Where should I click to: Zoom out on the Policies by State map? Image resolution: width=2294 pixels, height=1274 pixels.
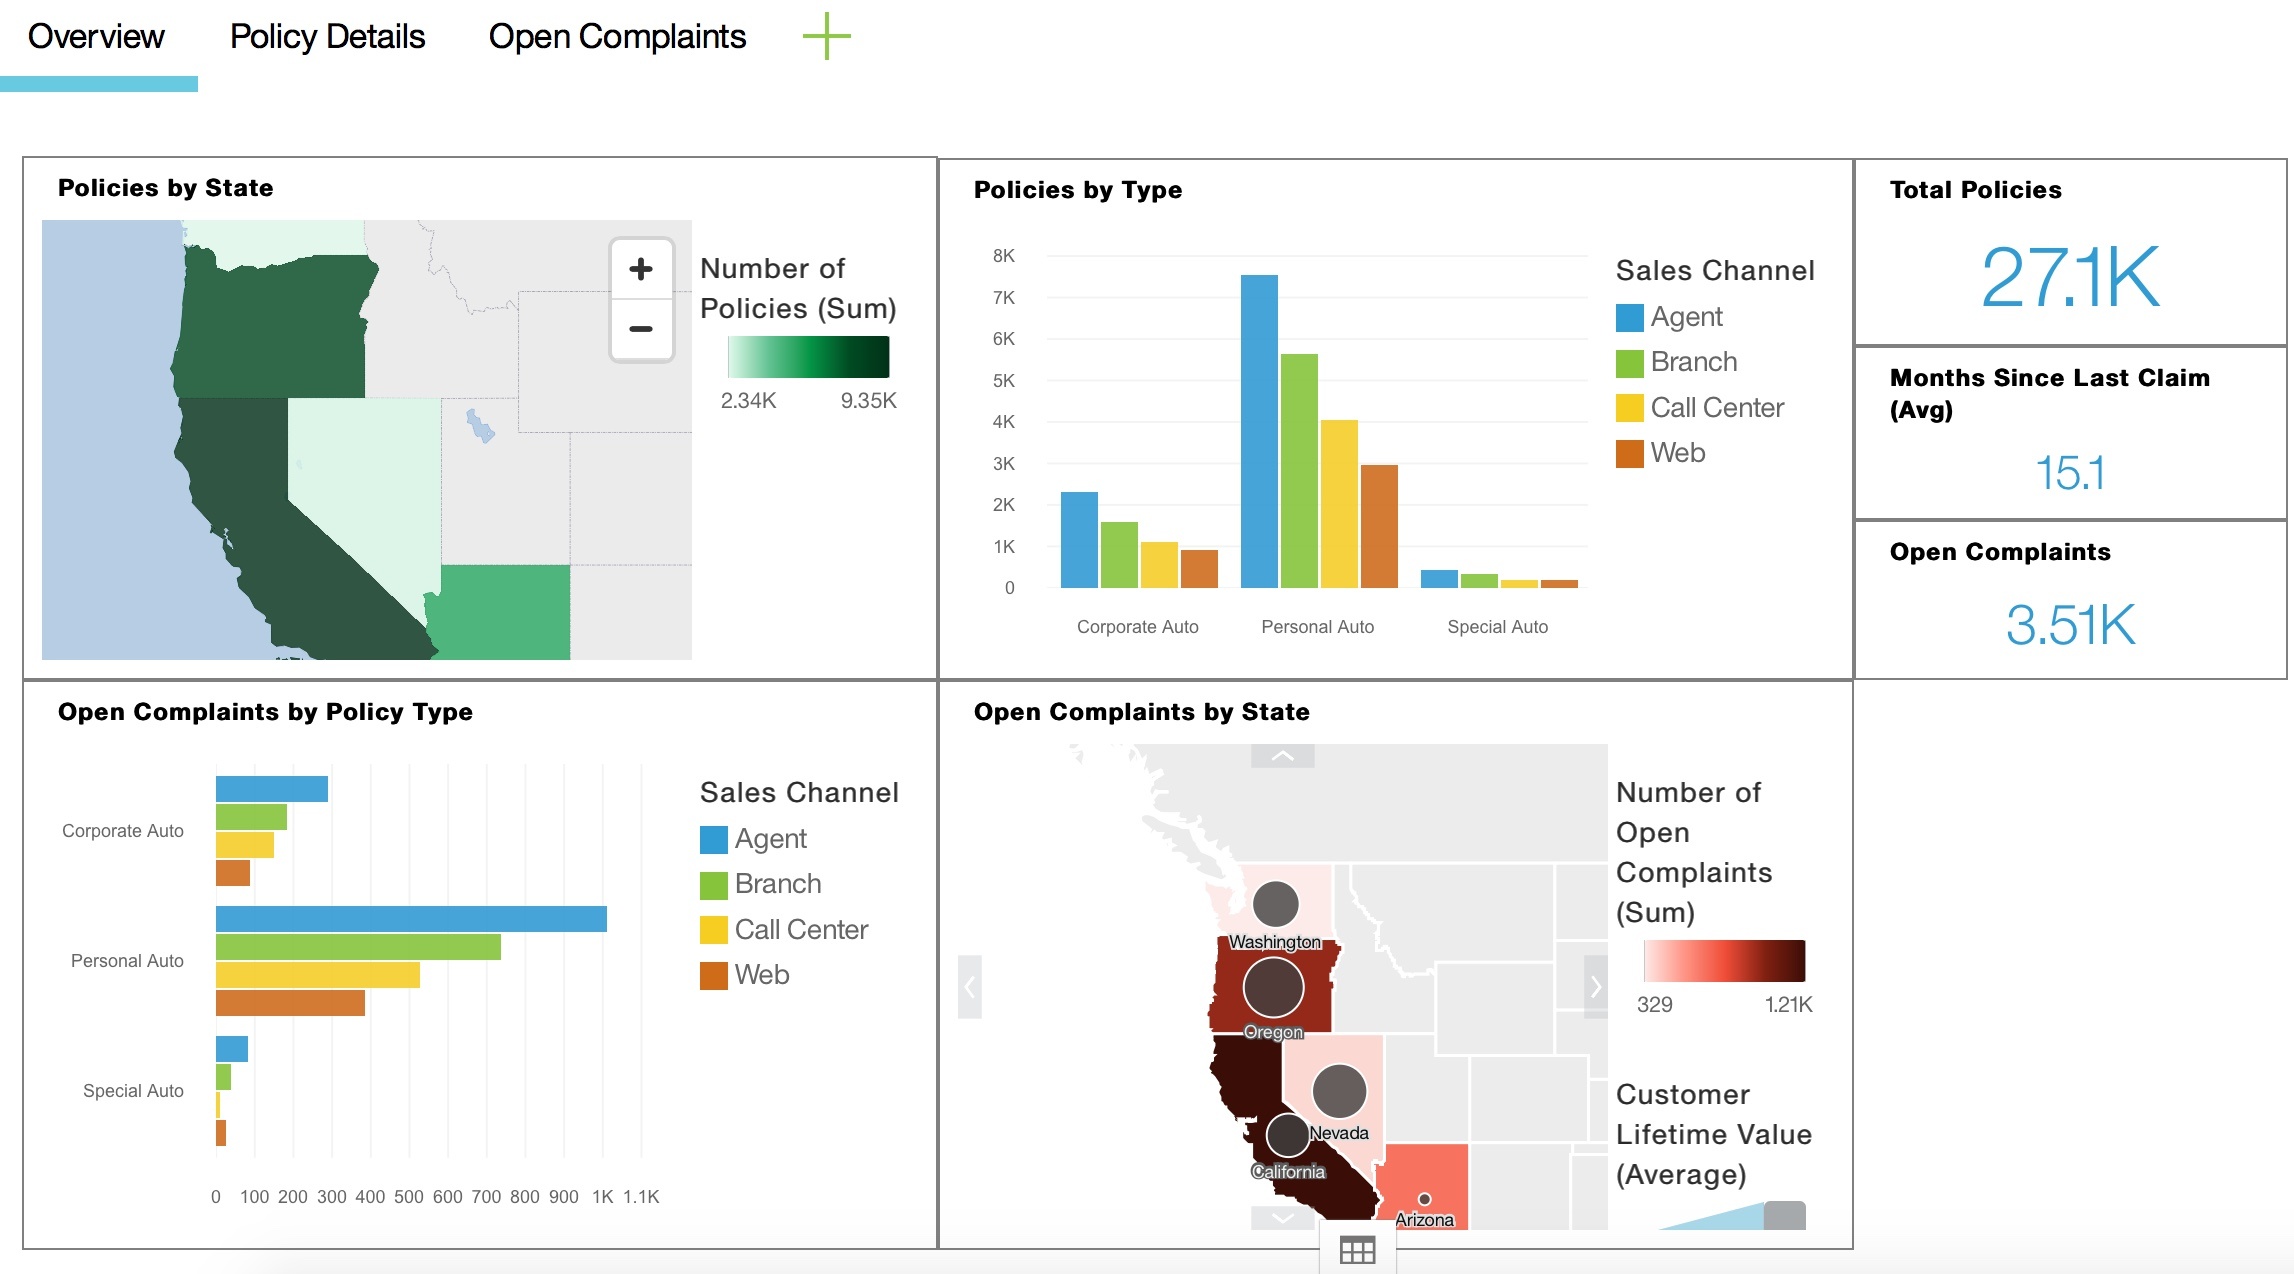pyautogui.click(x=641, y=328)
